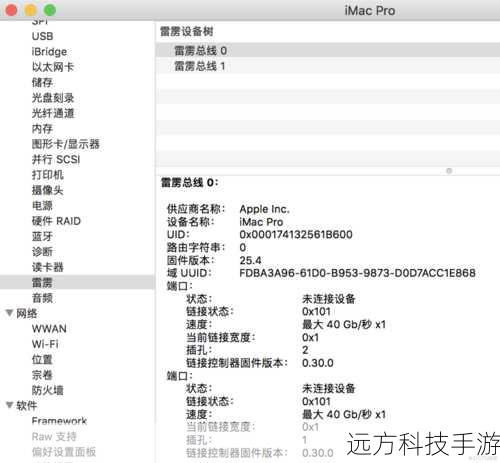Select 储存 in the sidebar
This screenshot has height=463, width=500.
click(42, 82)
